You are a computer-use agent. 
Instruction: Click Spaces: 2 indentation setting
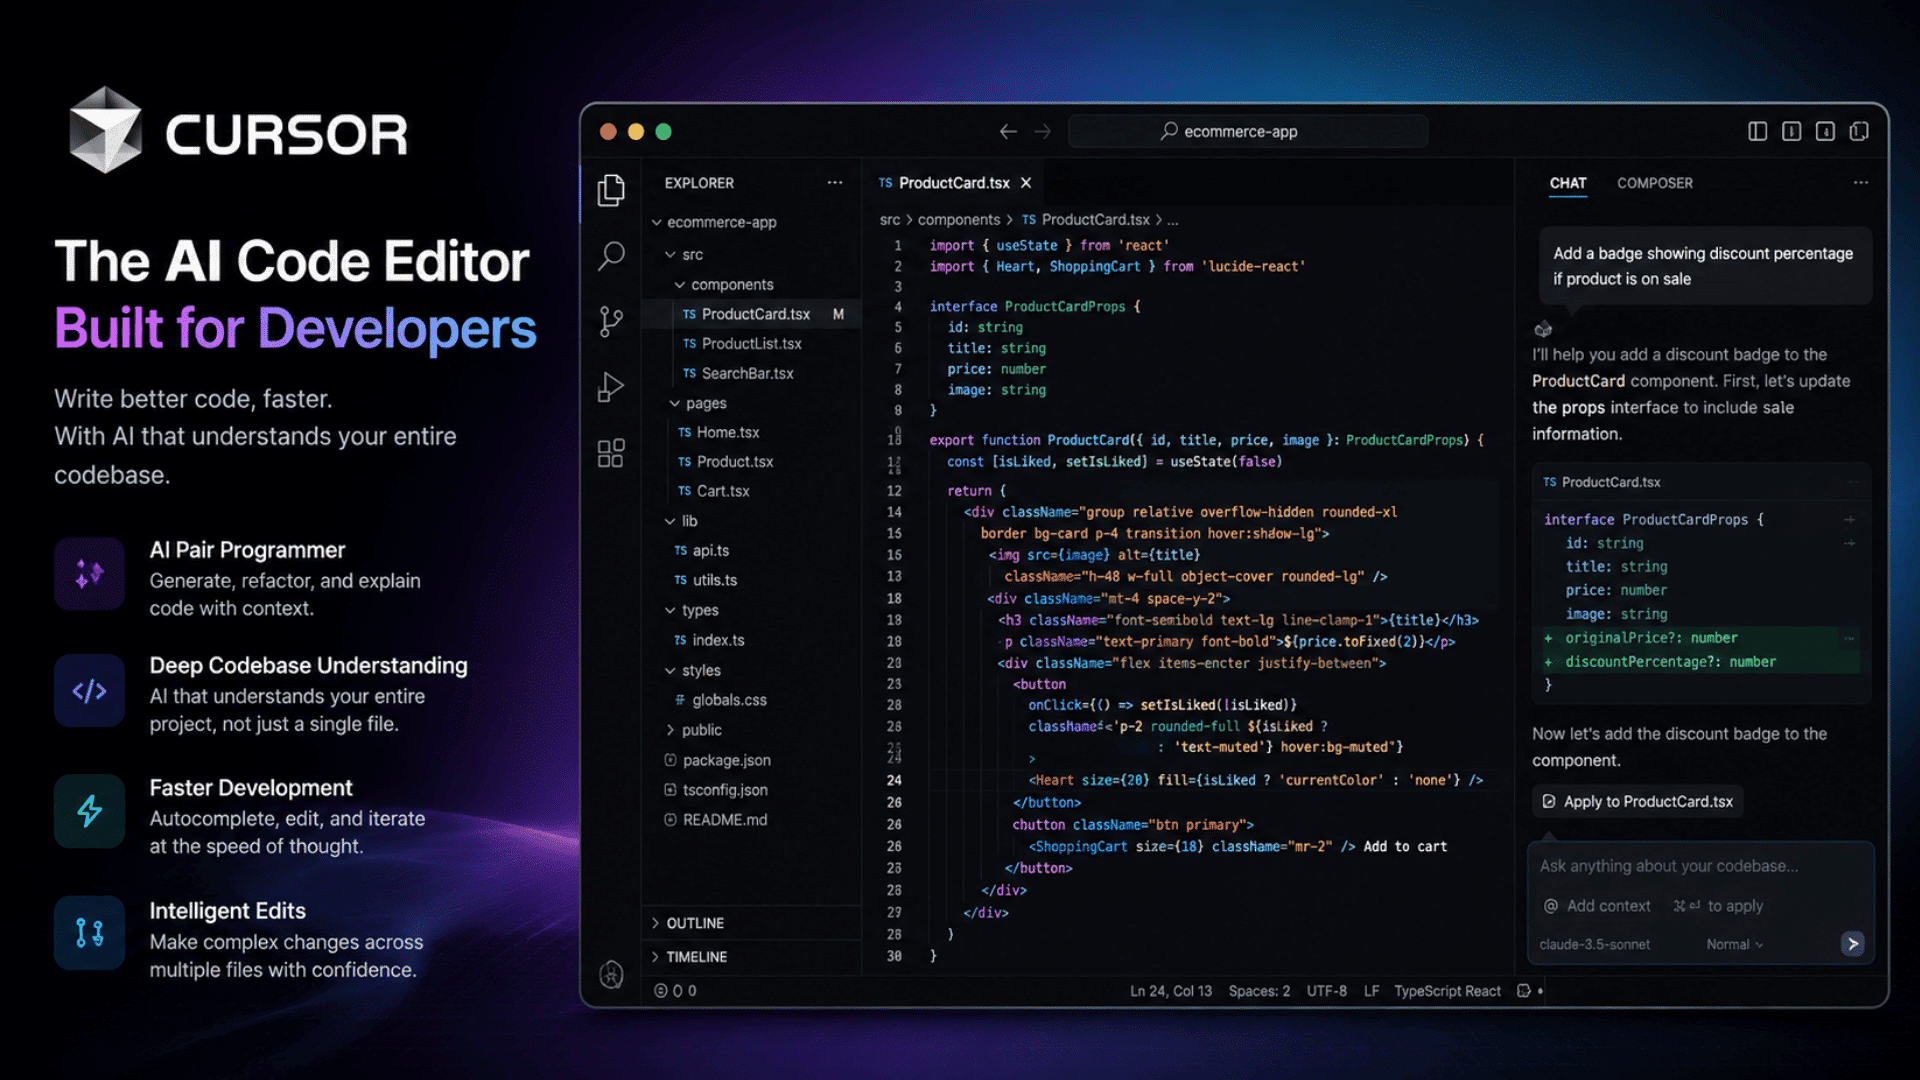pos(1259,991)
